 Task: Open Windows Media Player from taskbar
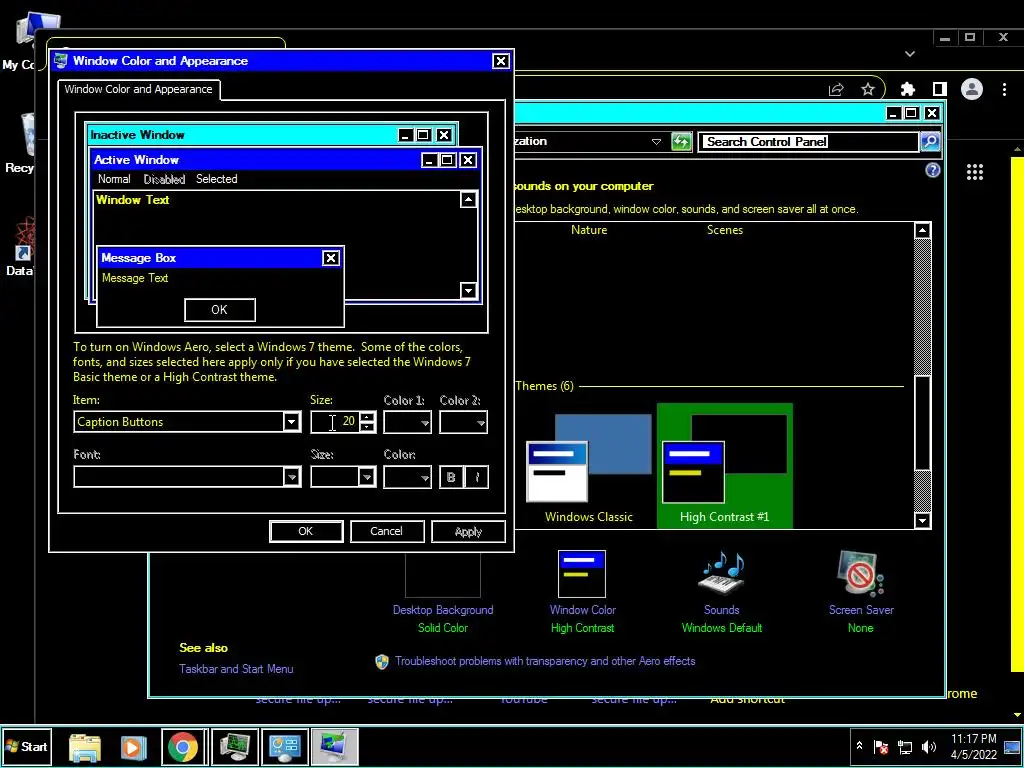(x=133, y=747)
